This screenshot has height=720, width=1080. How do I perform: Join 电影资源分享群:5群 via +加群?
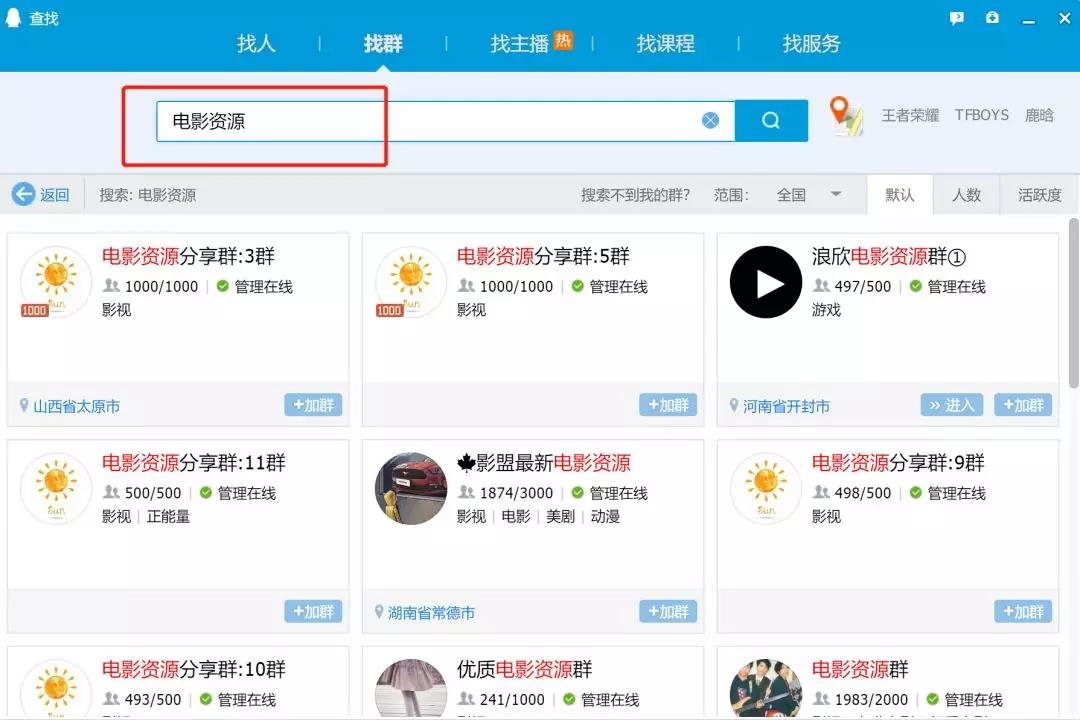(667, 405)
